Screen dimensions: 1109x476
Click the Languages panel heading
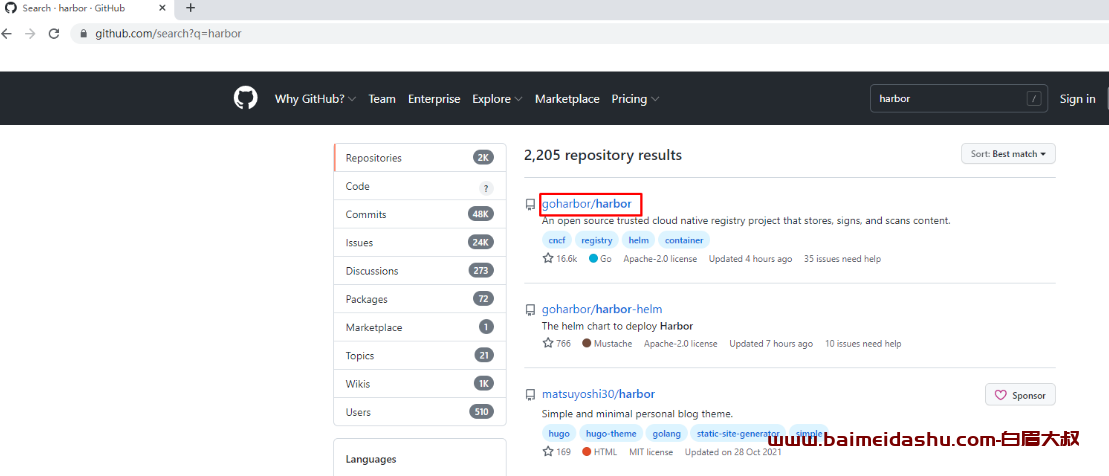point(371,459)
